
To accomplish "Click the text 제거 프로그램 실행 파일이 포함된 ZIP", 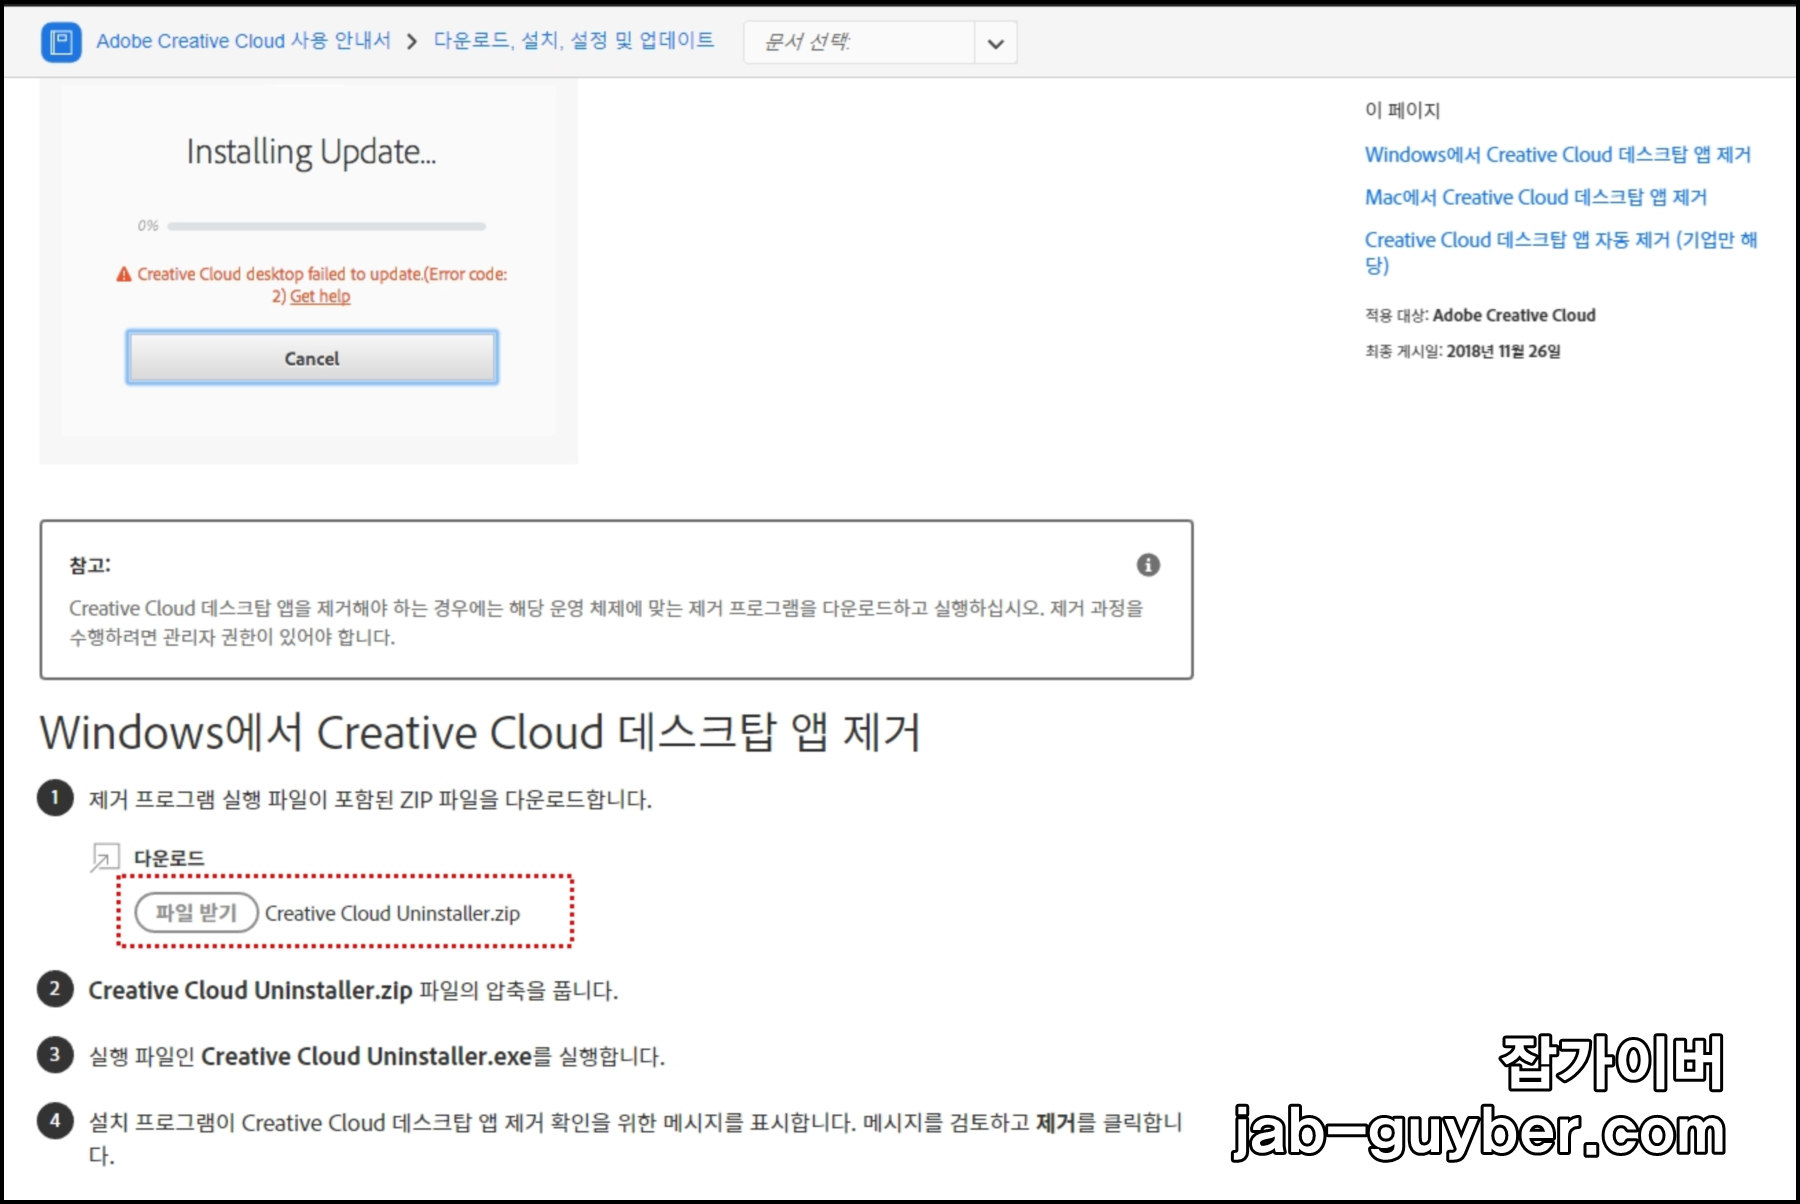I will pos(261,799).
